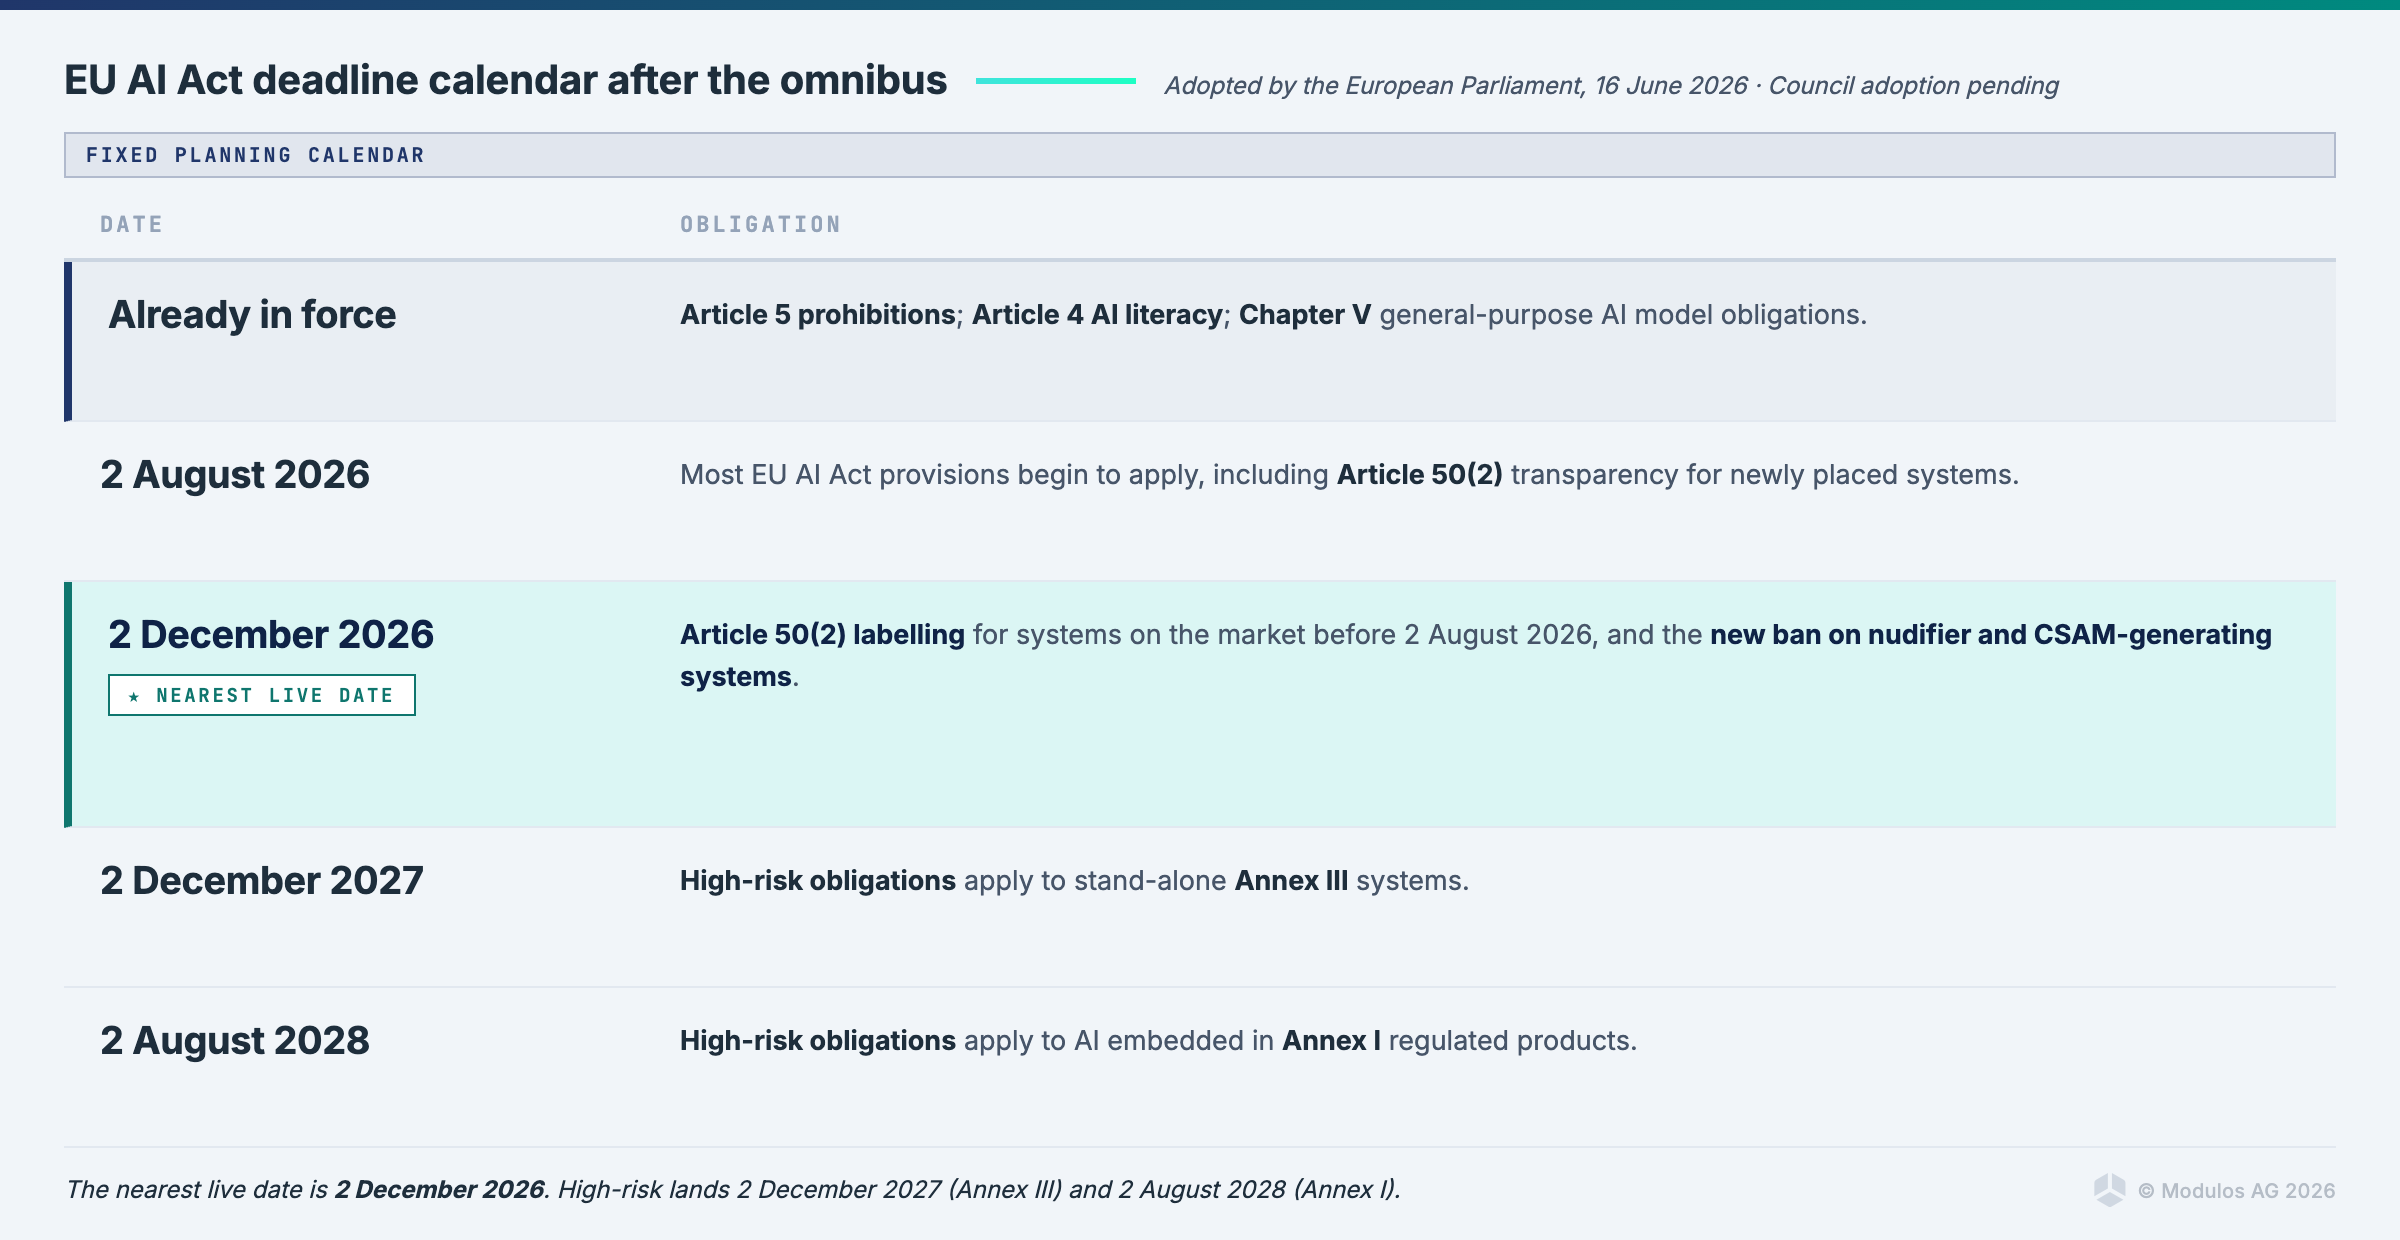Image resolution: width=2400 pixels, height=1240 pixels.
Task: Click the subtitle 'Adopted by the European Parliament, 16 June 2026'
Action: (1456, 86)
